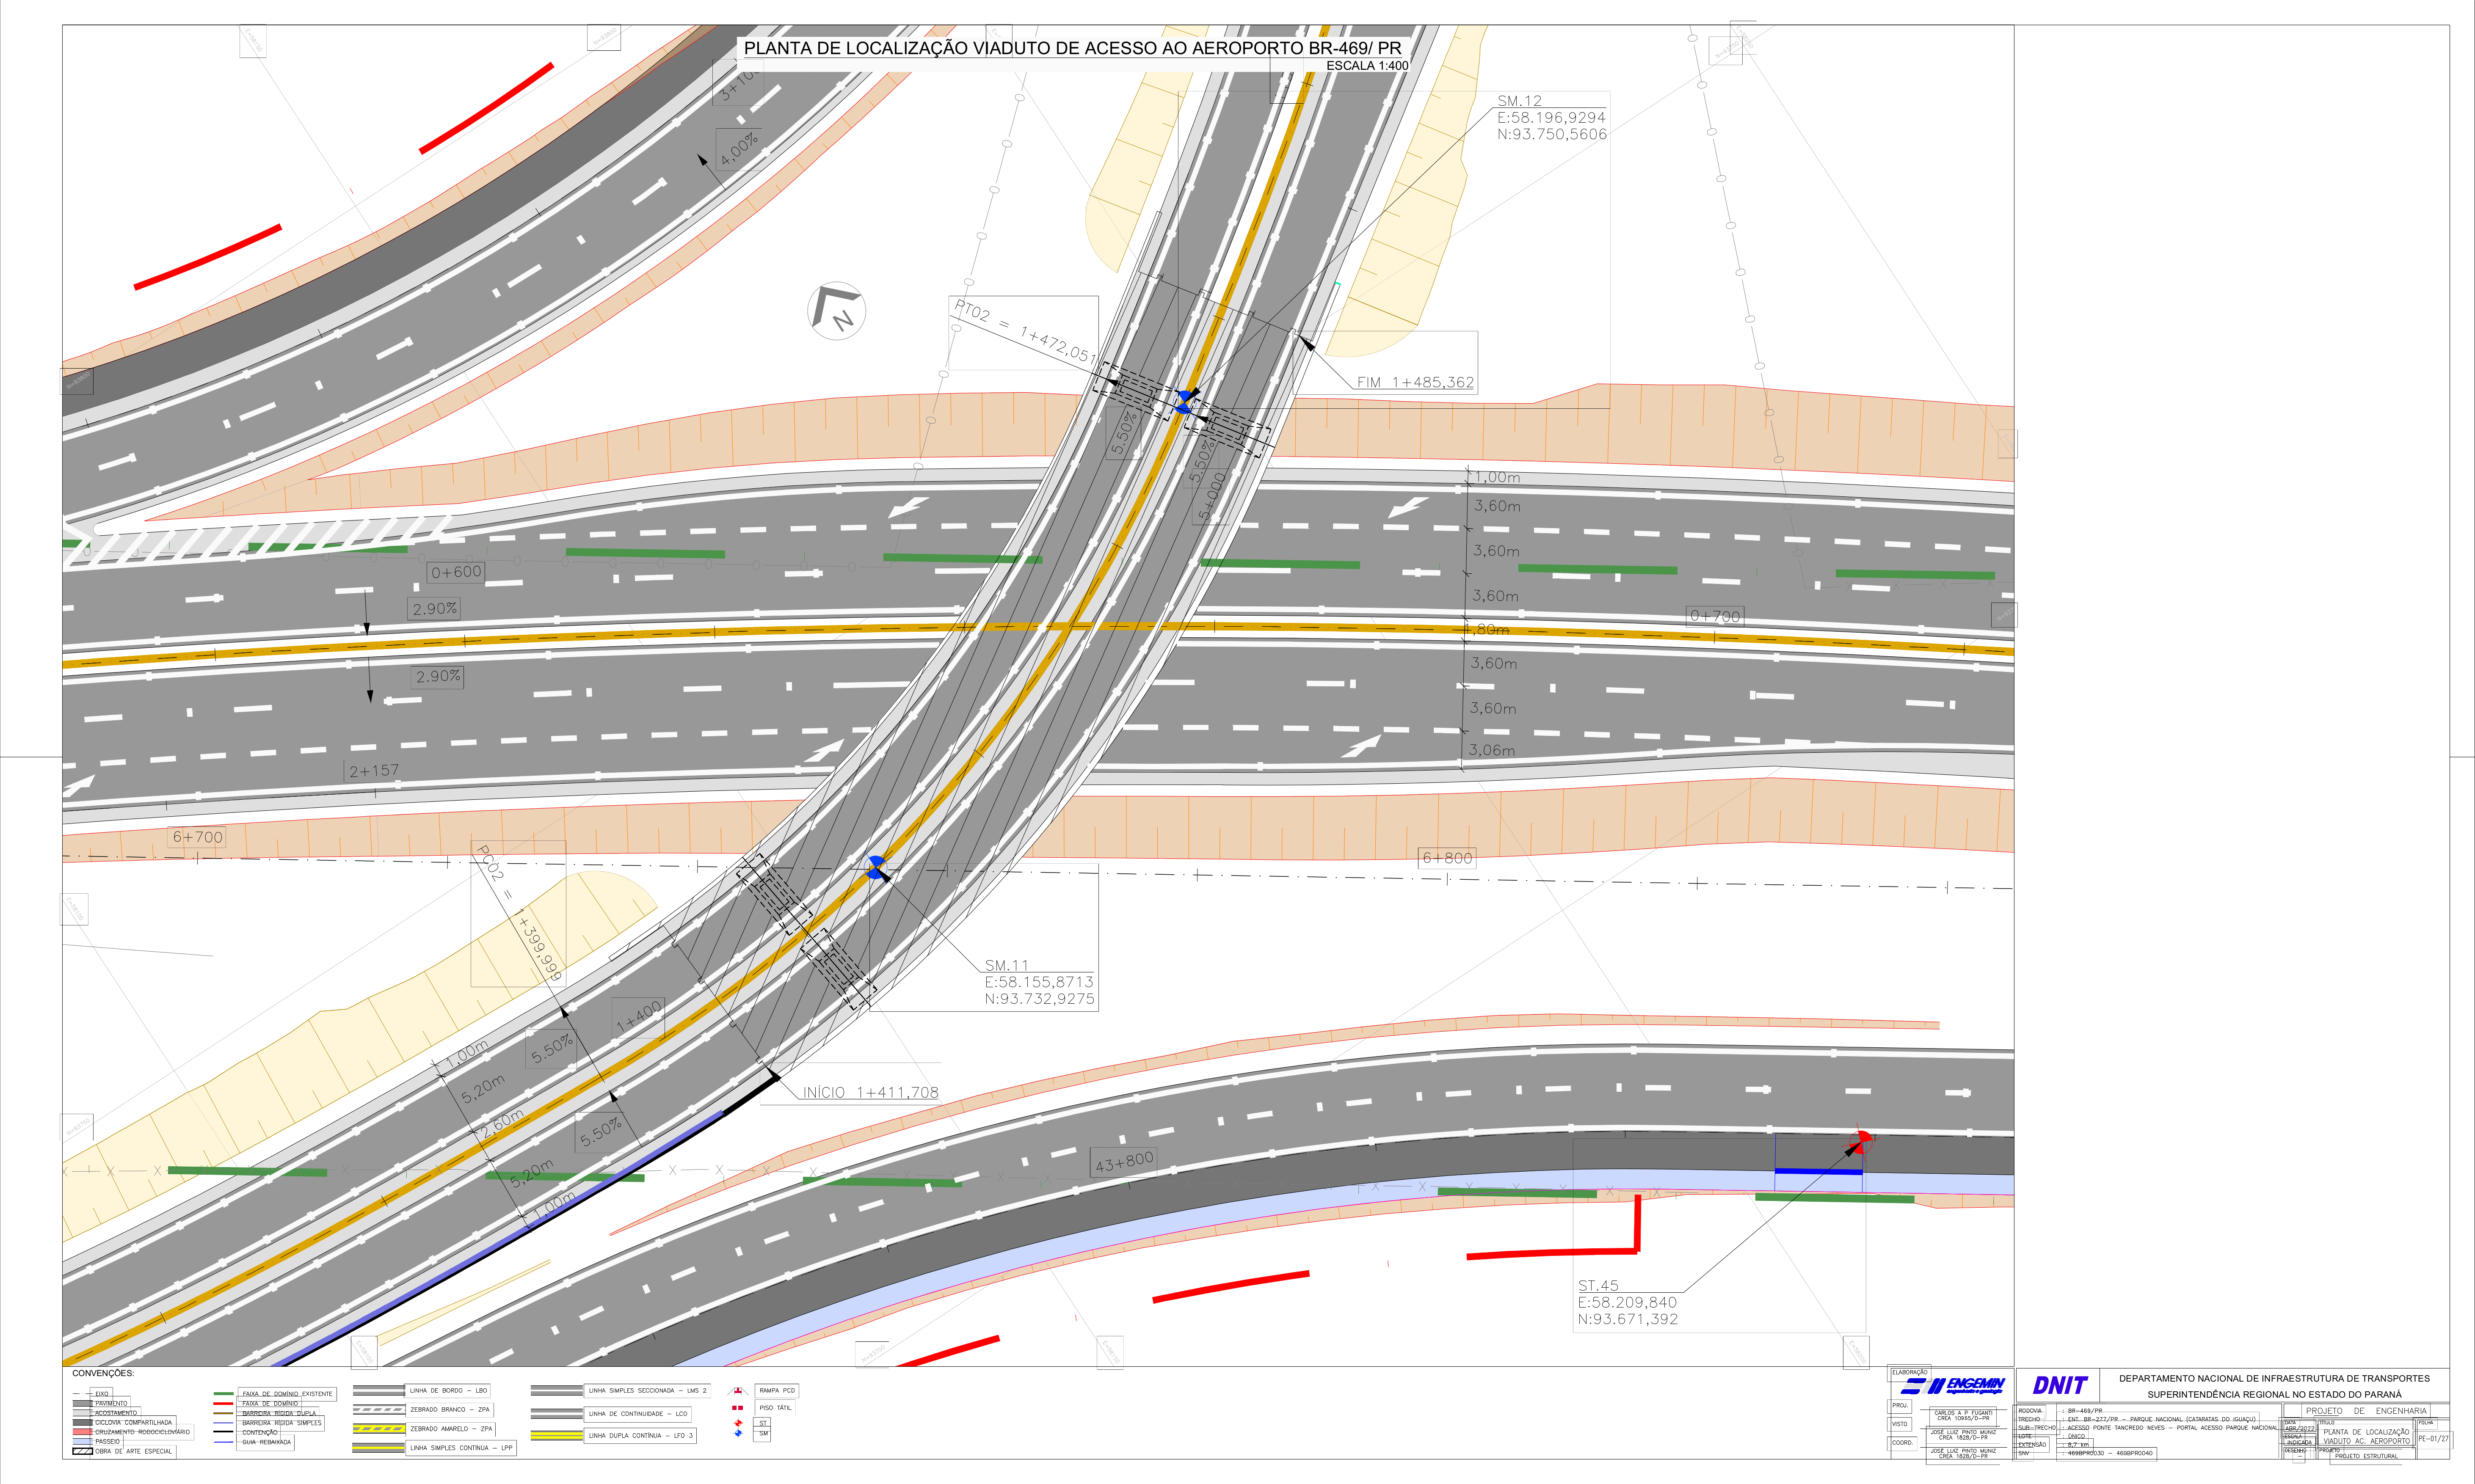Image resolution: width=2475 pixels, height=1484 pixels.
Task: Click station label '6+700'
Action: pos(198,837)
